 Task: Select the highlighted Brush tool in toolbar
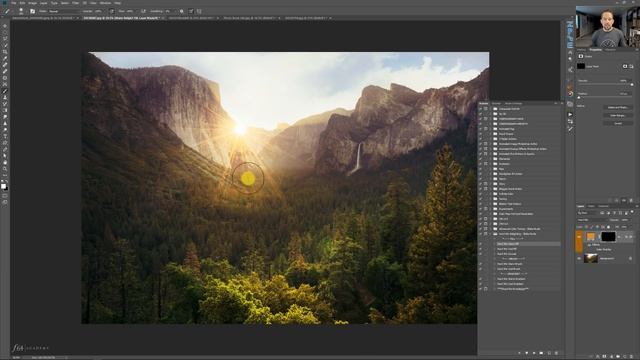tap(5, 91)
